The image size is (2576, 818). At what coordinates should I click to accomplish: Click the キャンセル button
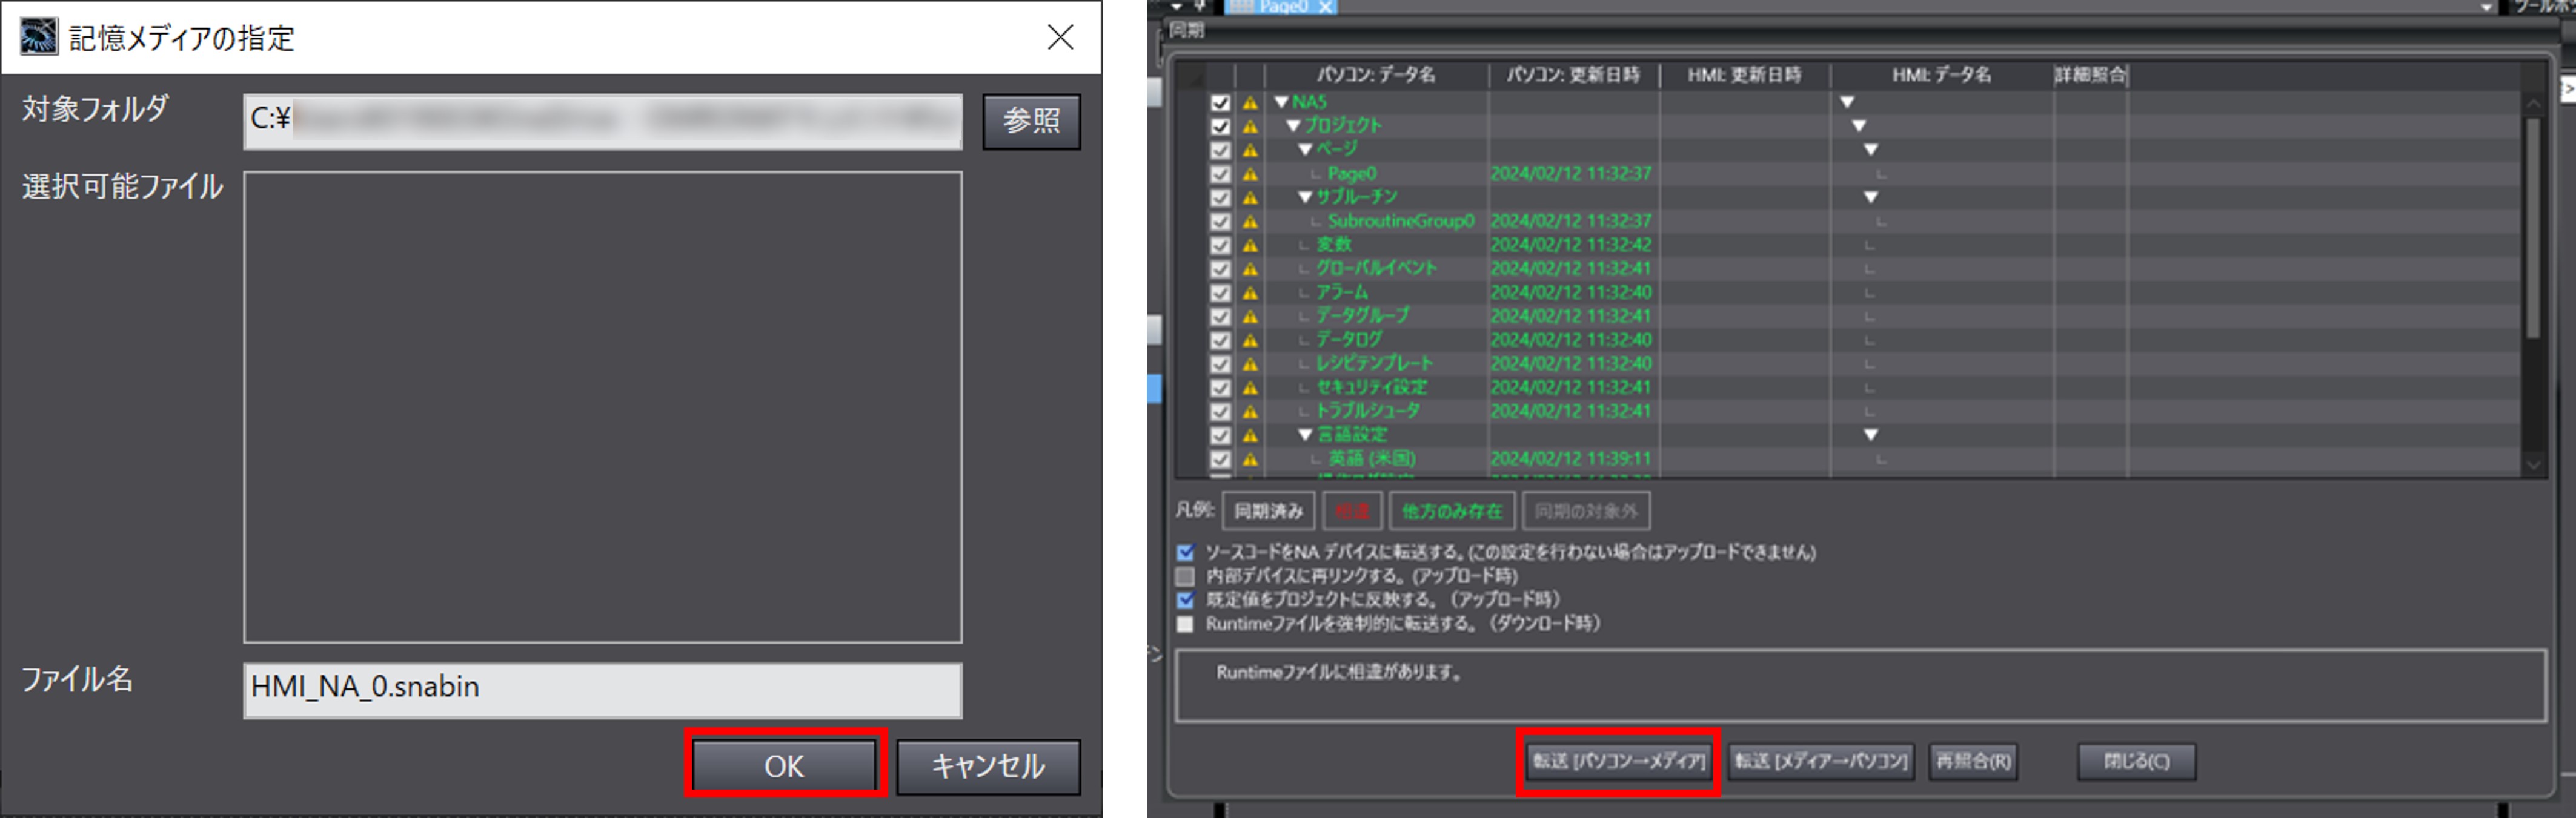coord(988,766)
